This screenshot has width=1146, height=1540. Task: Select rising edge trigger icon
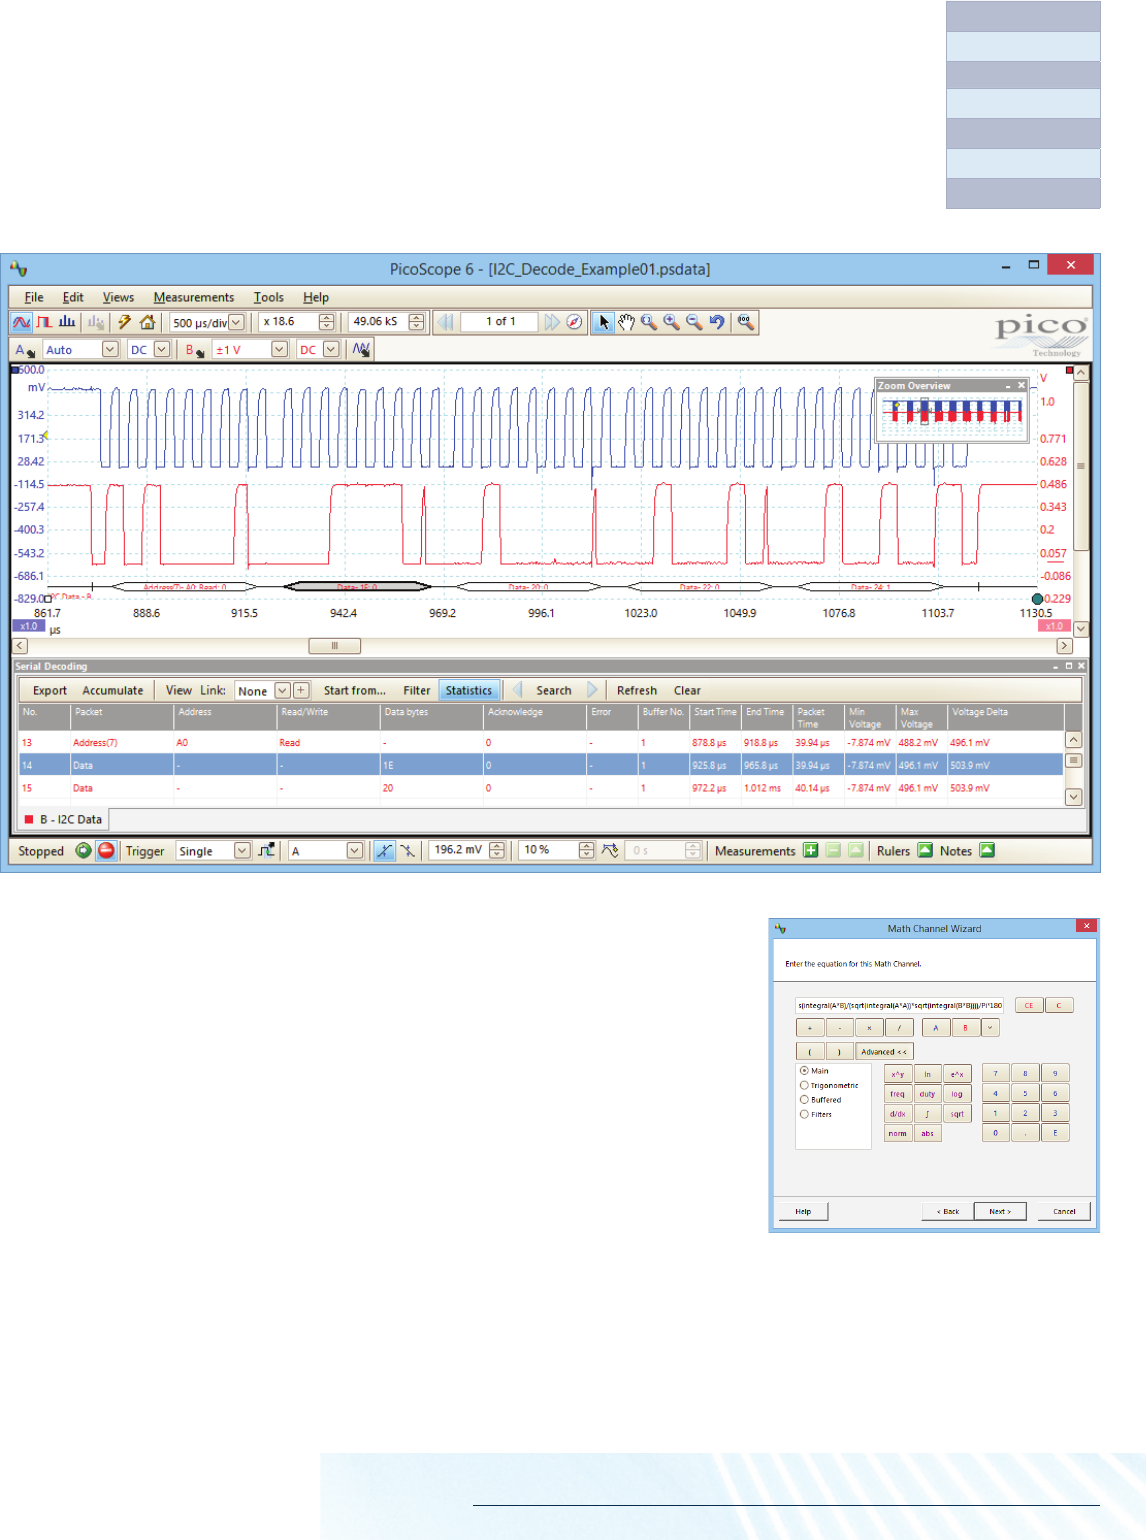pyautogui.click(x=384, y=851)
